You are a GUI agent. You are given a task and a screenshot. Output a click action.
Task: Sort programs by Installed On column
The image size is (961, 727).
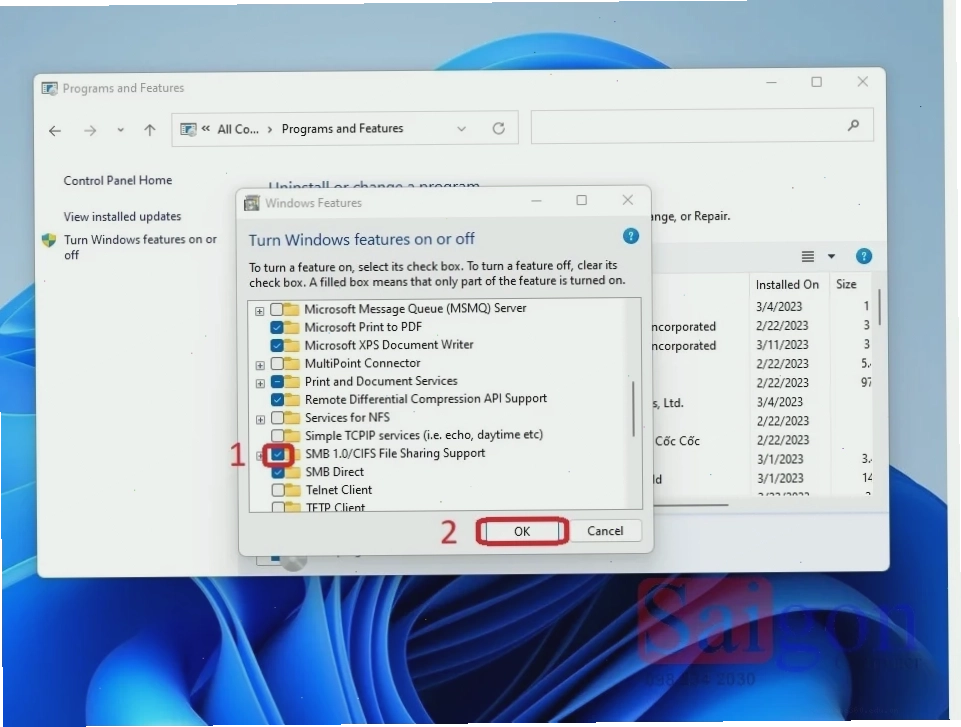tap(787, 284)
